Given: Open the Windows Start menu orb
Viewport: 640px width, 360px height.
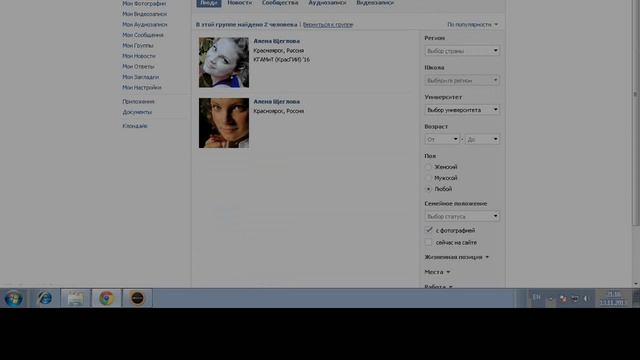Looking at the screenshot, I should point(13,298).
